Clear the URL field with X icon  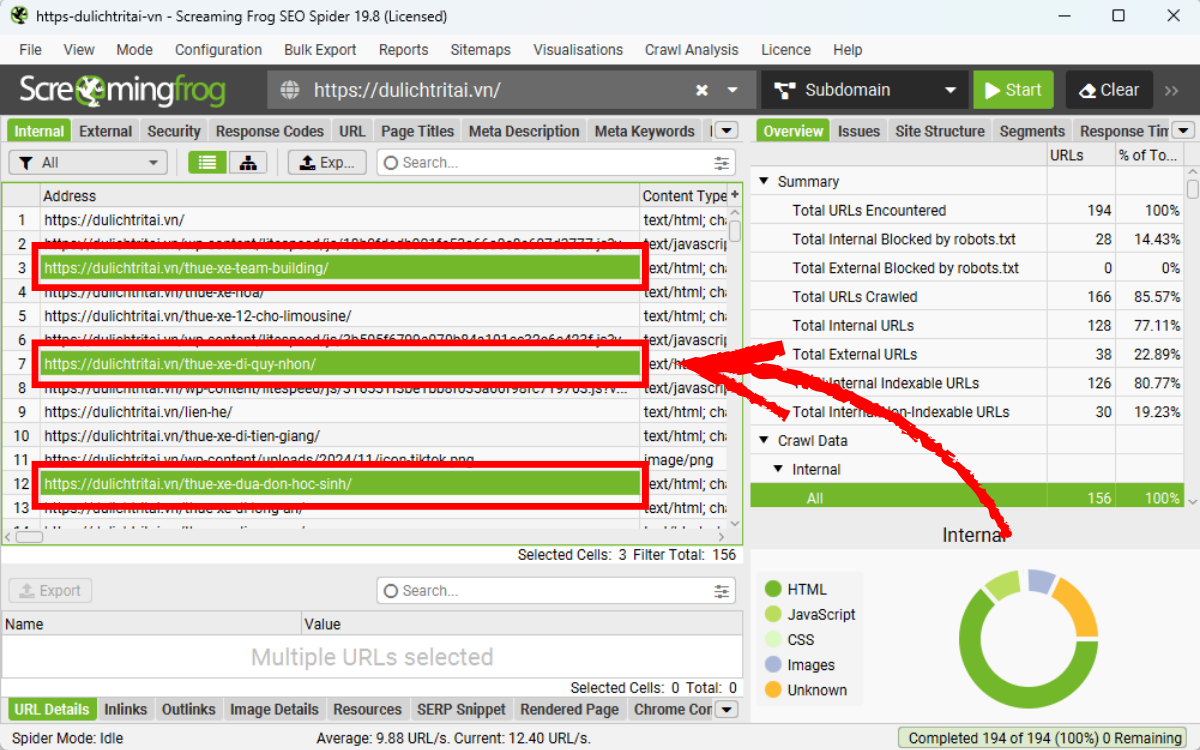702,90
